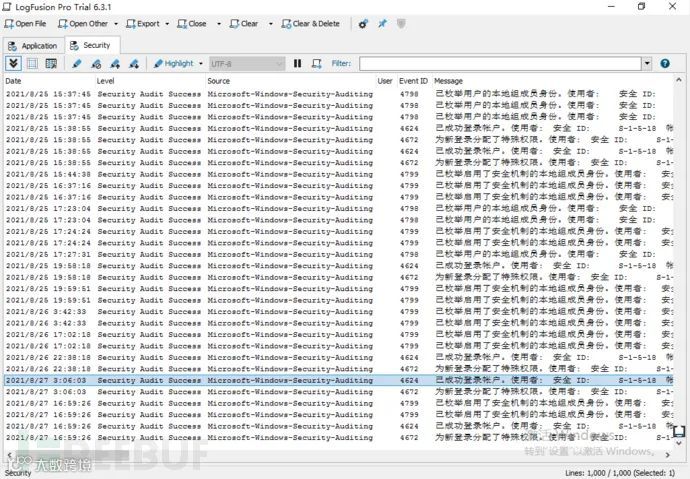Click the horizontal scrollbar right arrow
This screenshot has width=690, height=479.
point(668,455)
